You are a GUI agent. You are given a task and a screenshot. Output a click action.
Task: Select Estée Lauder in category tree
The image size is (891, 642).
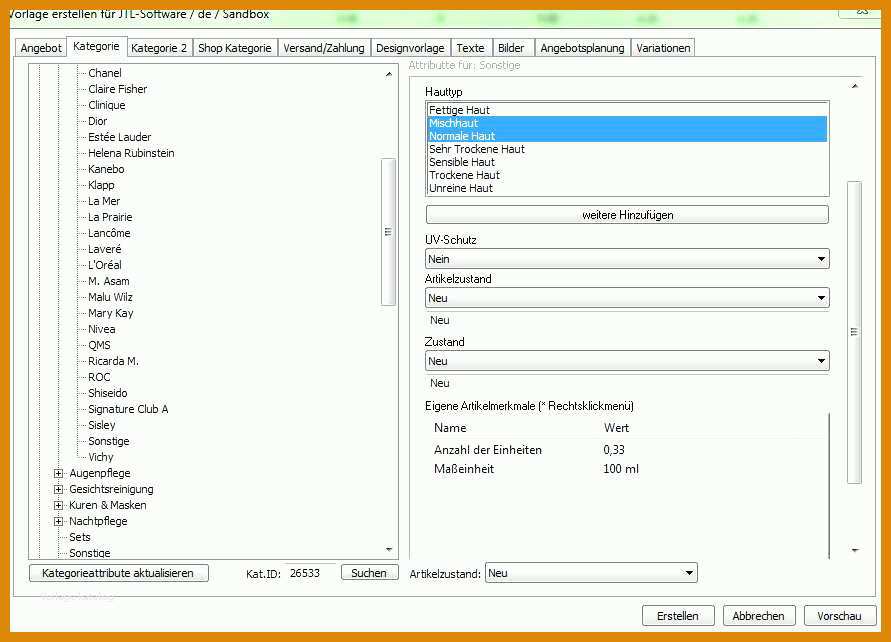point(119,136)
